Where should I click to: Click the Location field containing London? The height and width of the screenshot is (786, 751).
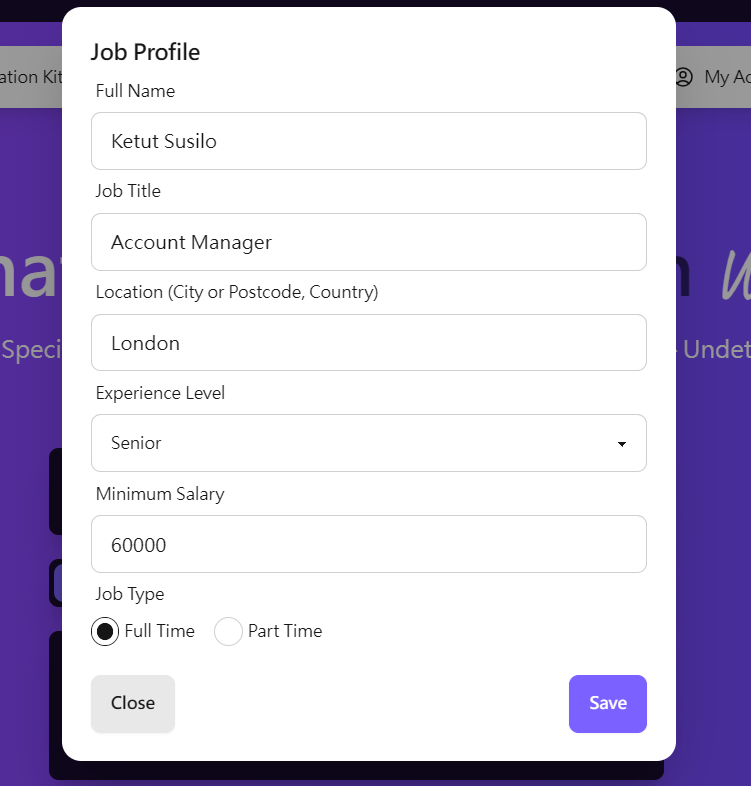pyautogui.click(x=369, y=343)
